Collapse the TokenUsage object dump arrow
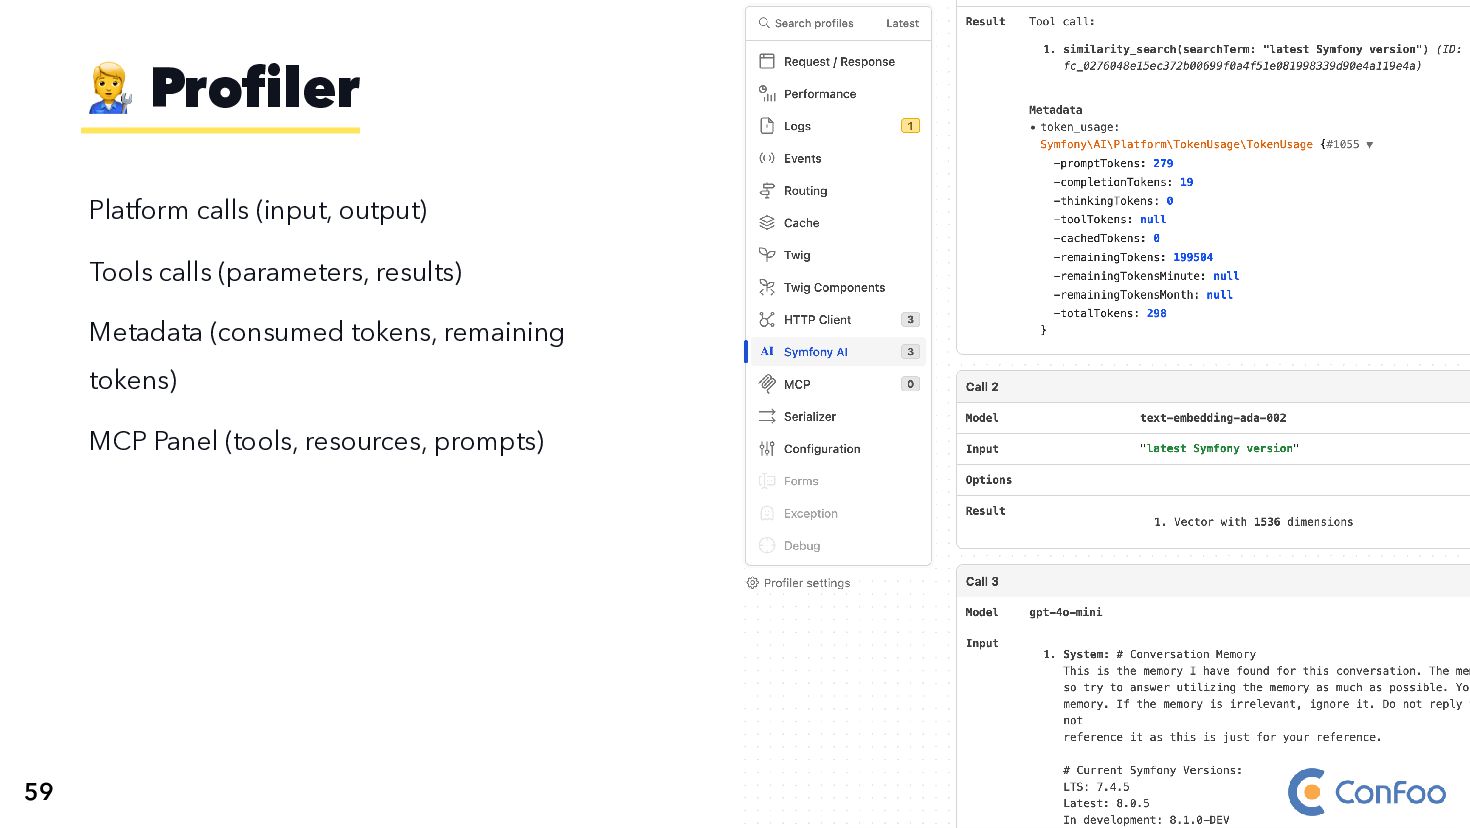The height and width of the screenshot is (828, 1470). [x=1369, y=145]
